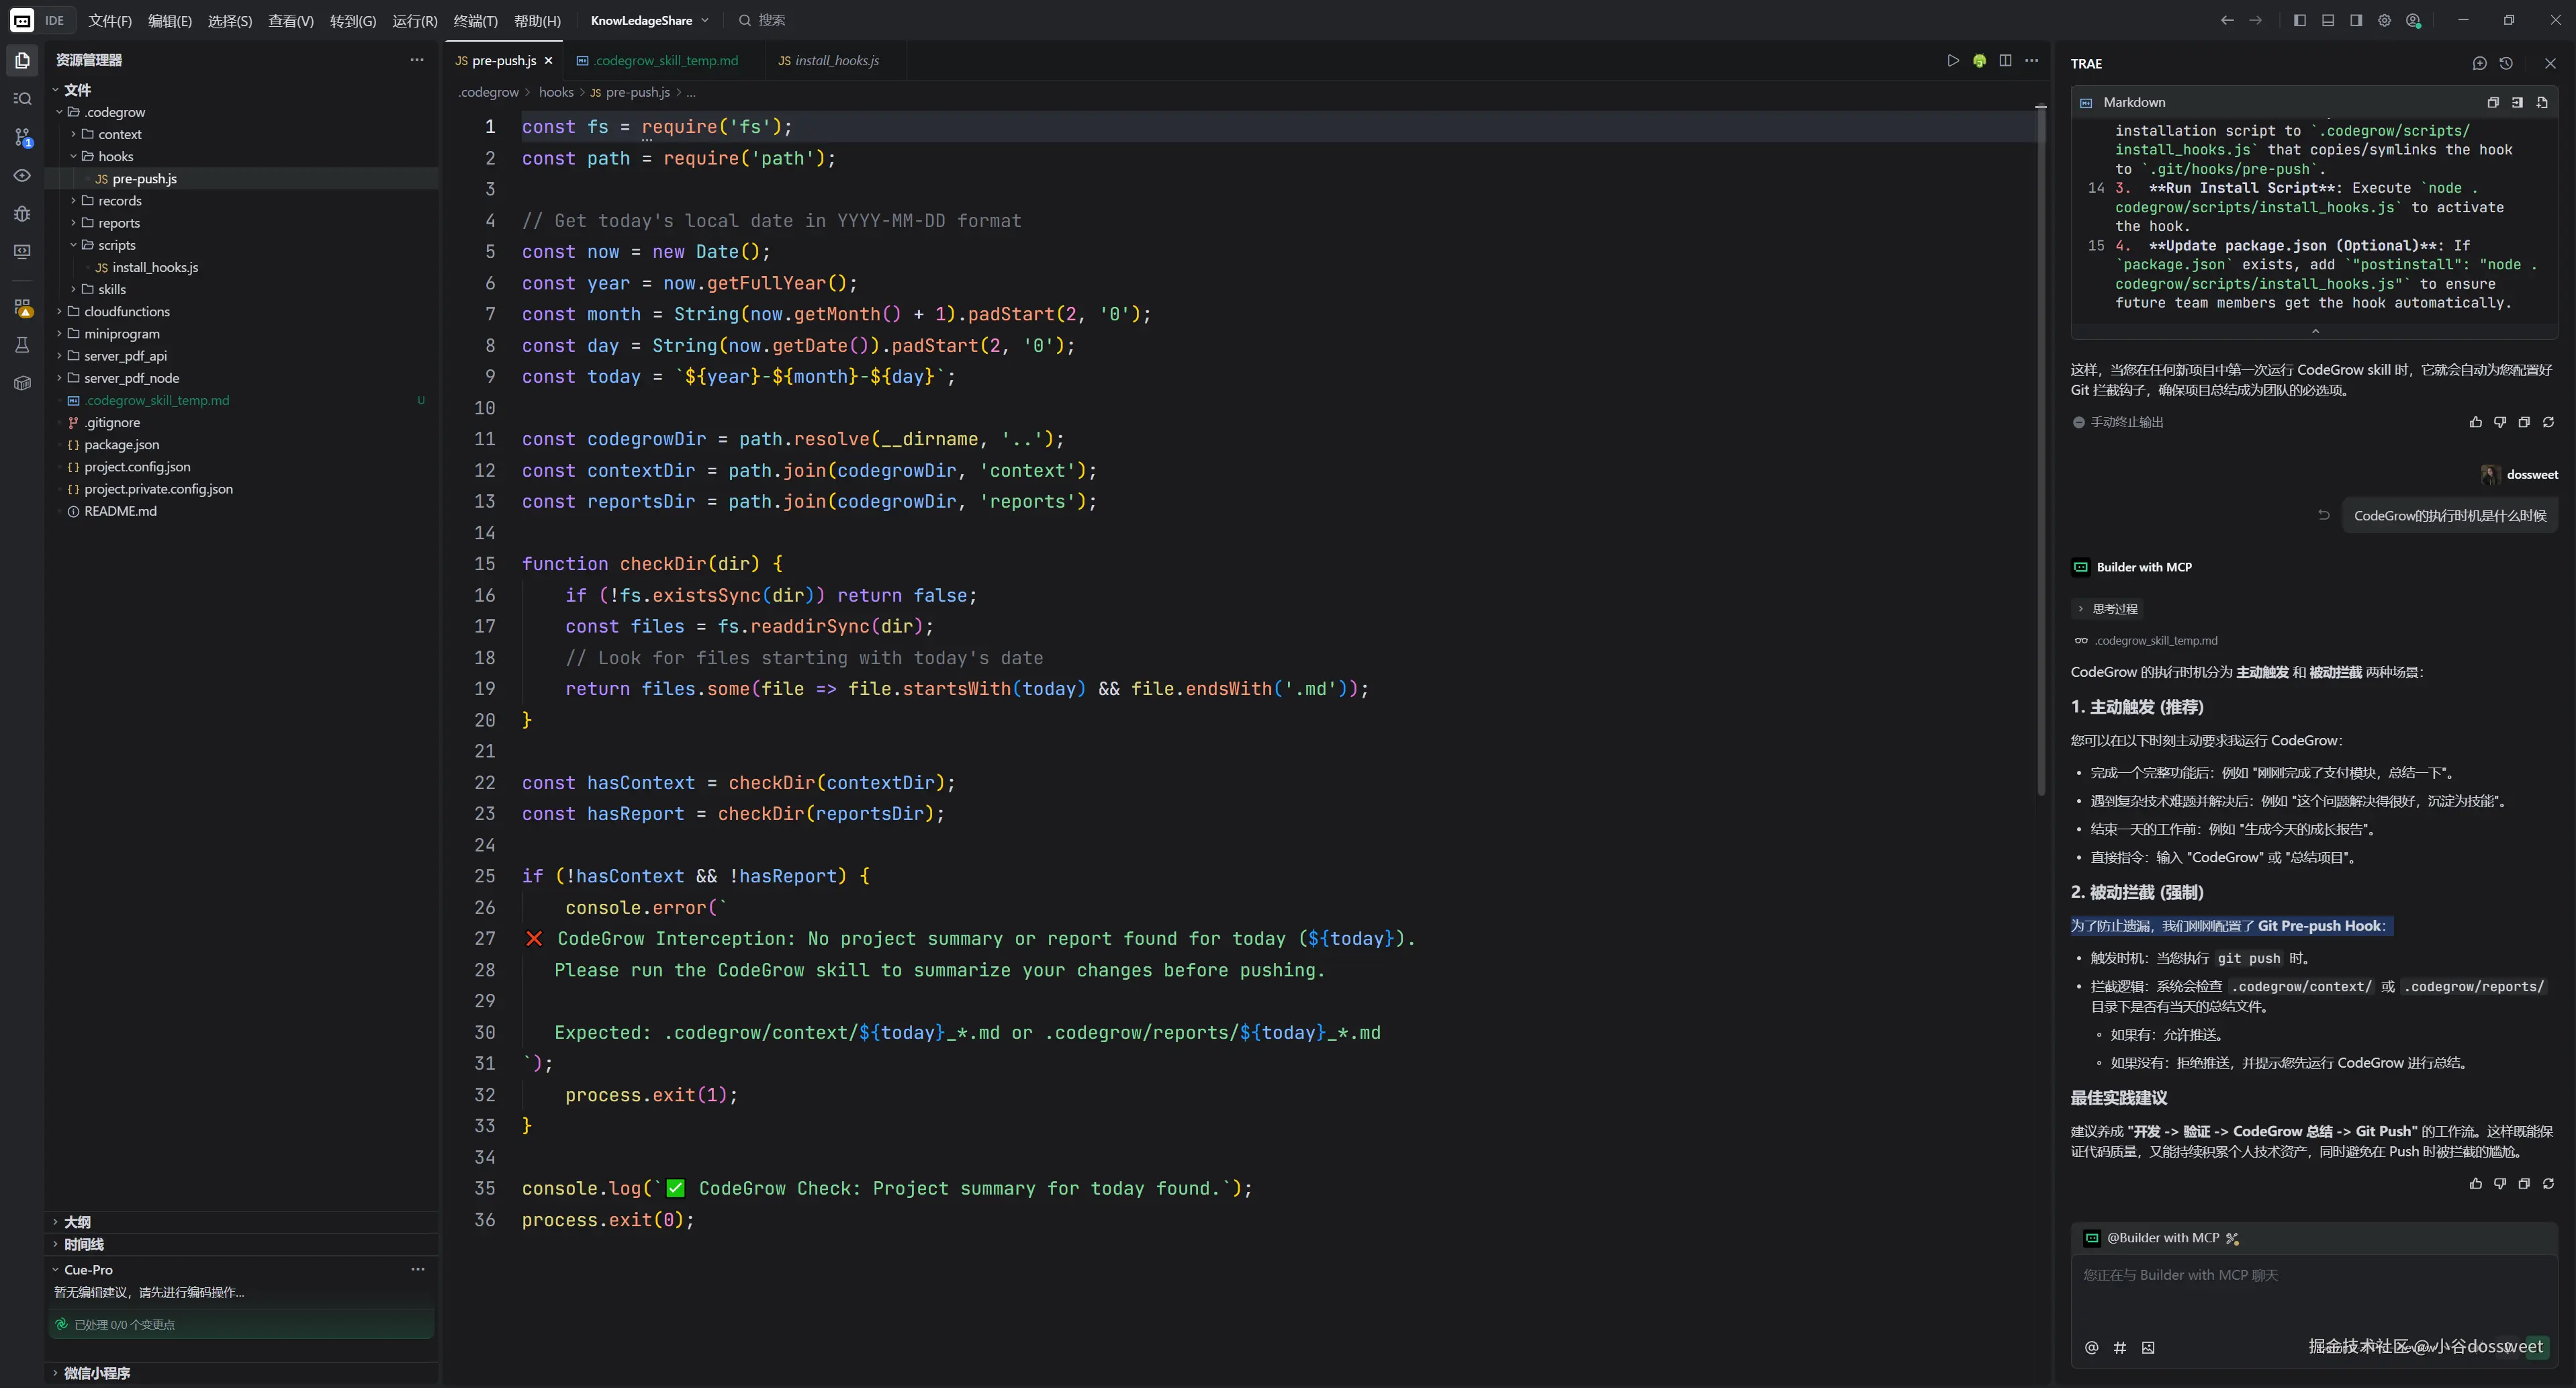The image size is (2576, 1388).
Task: Open the 终端(T) menu
Action: (x=475, y=20)
